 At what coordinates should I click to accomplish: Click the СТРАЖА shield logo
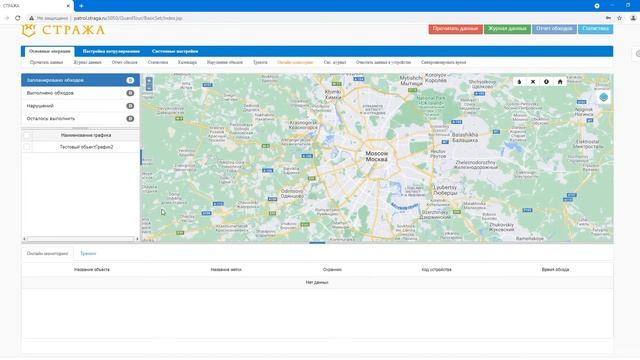click(x=29, y=30)
